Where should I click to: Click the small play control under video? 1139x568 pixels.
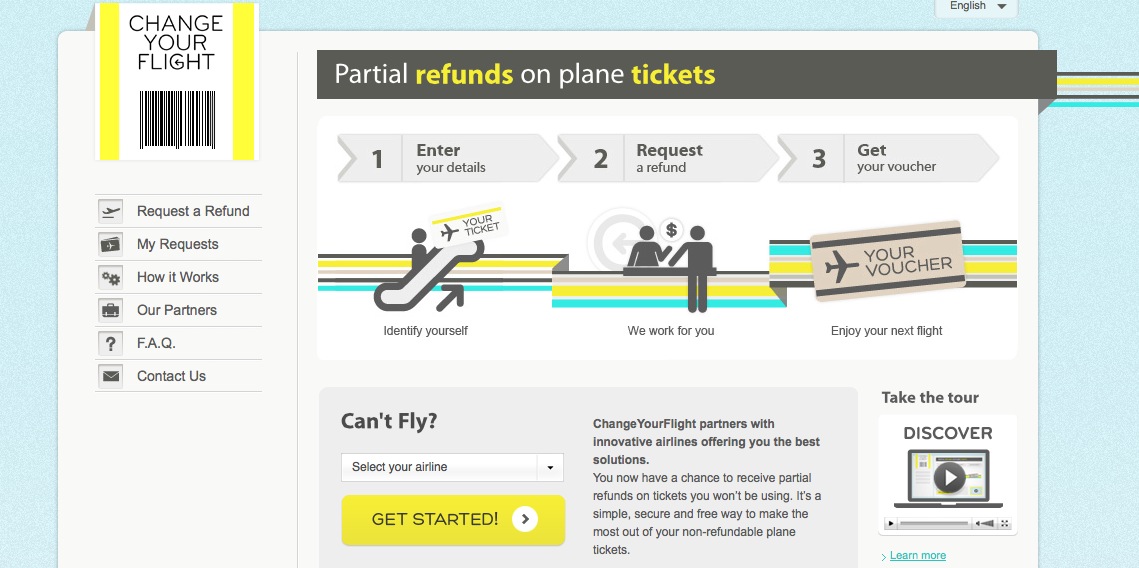(x=891, y=523)
